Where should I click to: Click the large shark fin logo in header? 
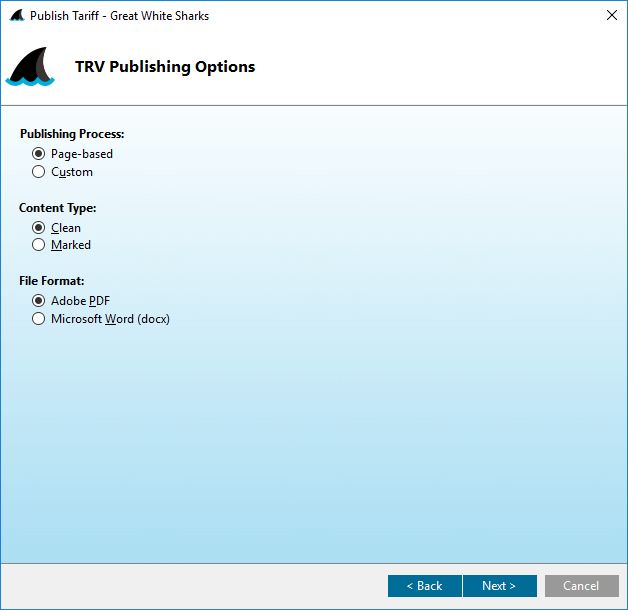pos(30,67)
